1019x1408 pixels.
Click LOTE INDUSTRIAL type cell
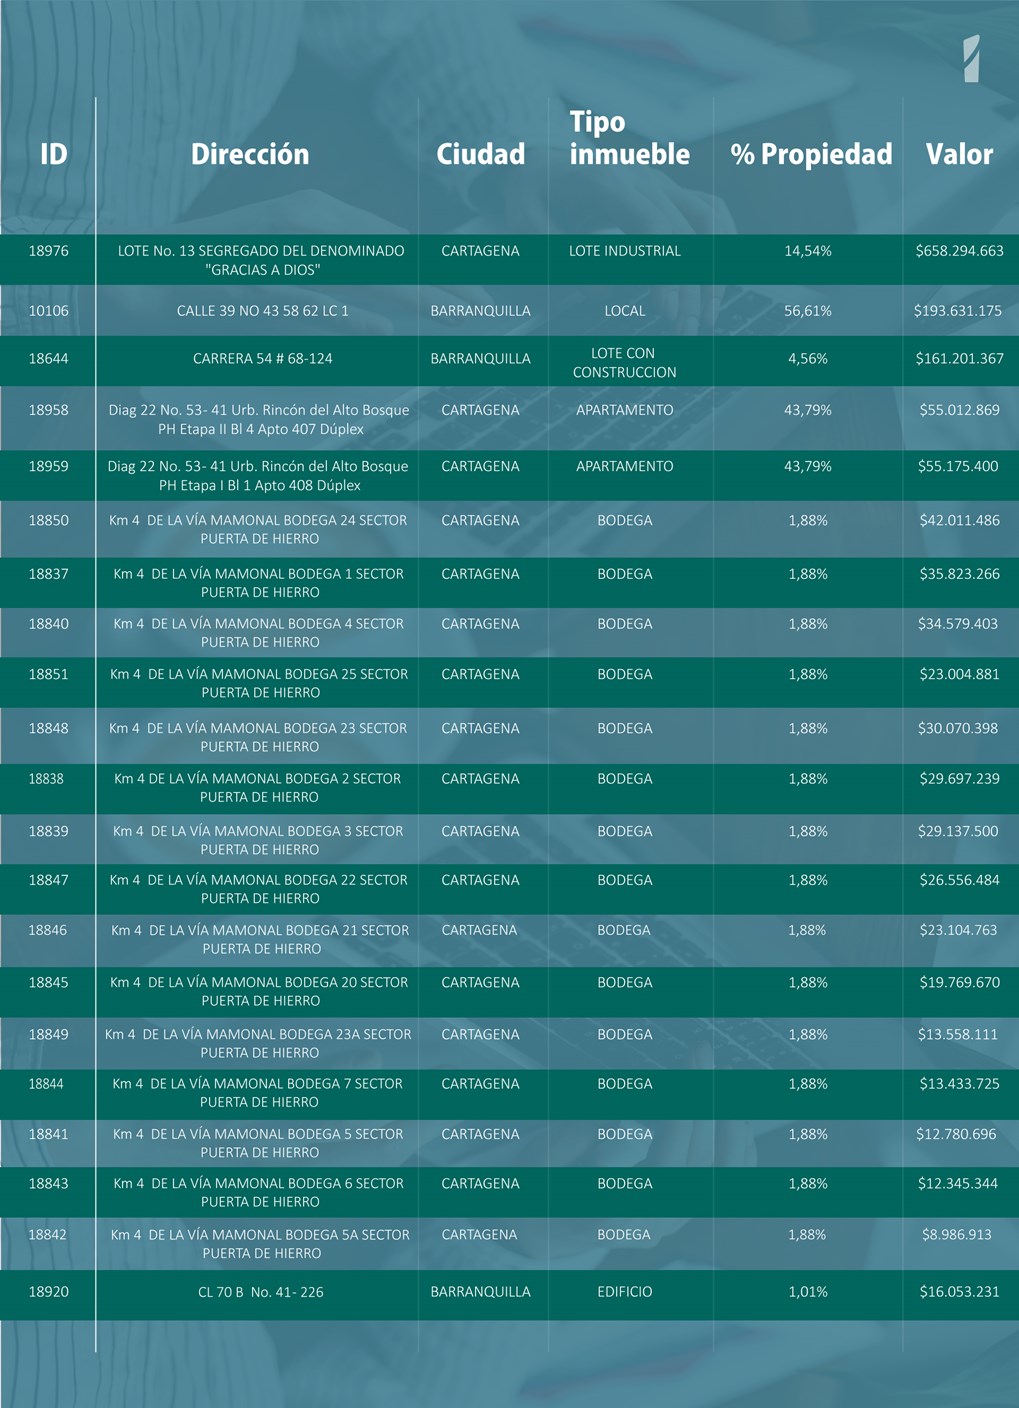point(625,251)
